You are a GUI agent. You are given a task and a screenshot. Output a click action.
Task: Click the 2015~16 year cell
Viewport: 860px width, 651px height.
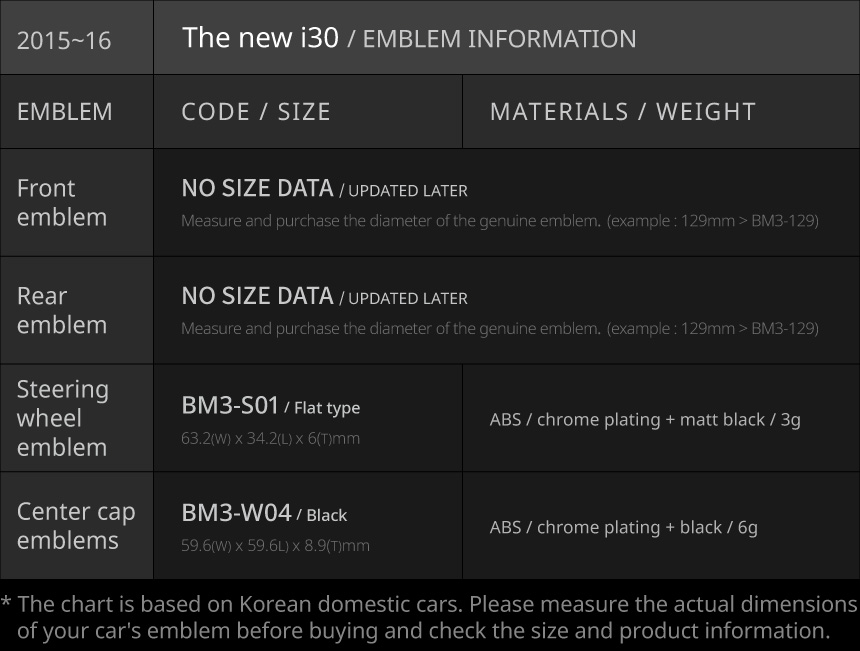[x=64, y=40]
